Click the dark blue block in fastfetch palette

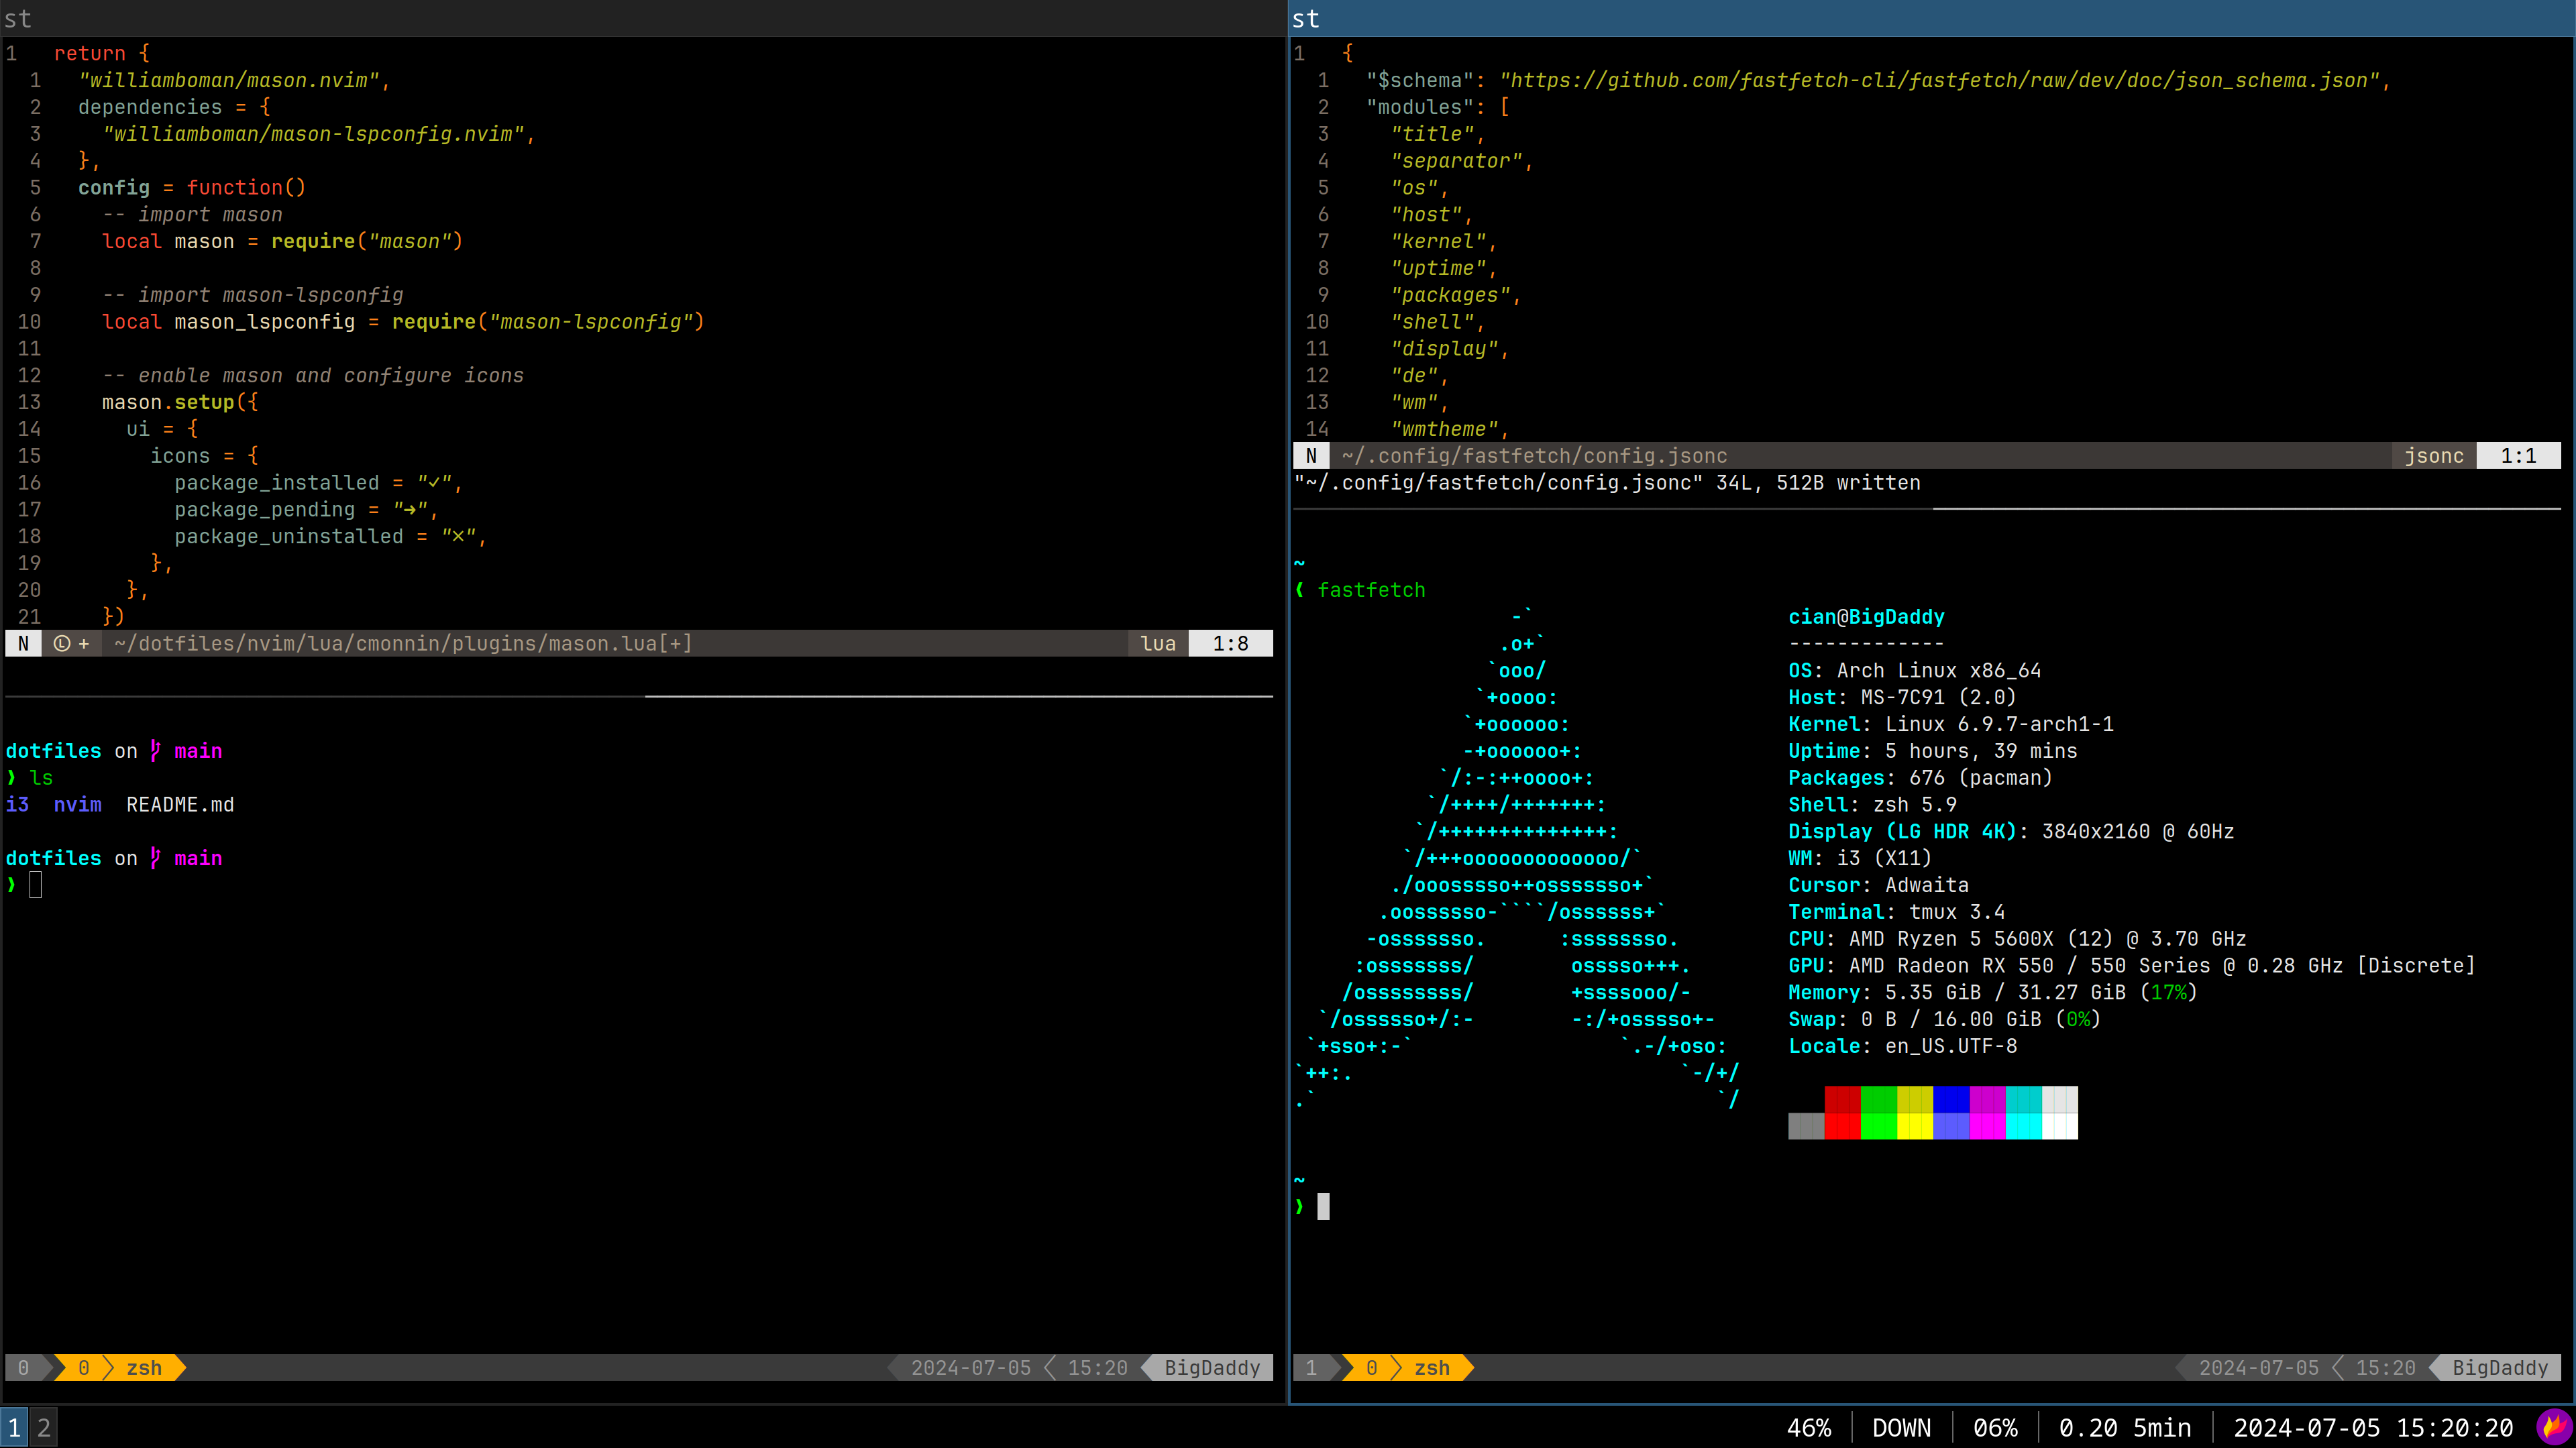pos(1951,1099)
